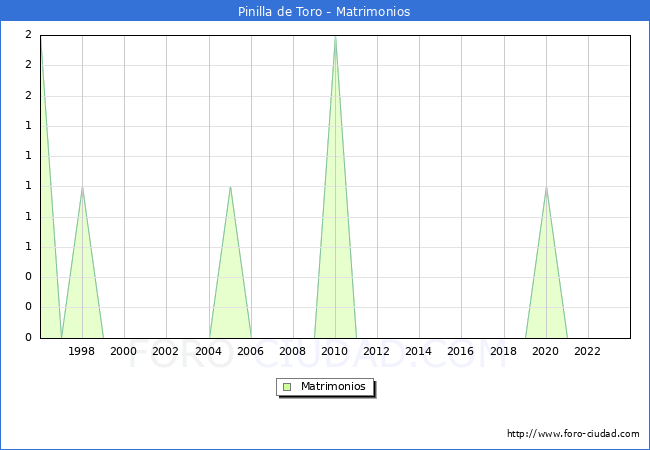
Task: Select the 2004 x-axis label
Action: pos(208,351)
